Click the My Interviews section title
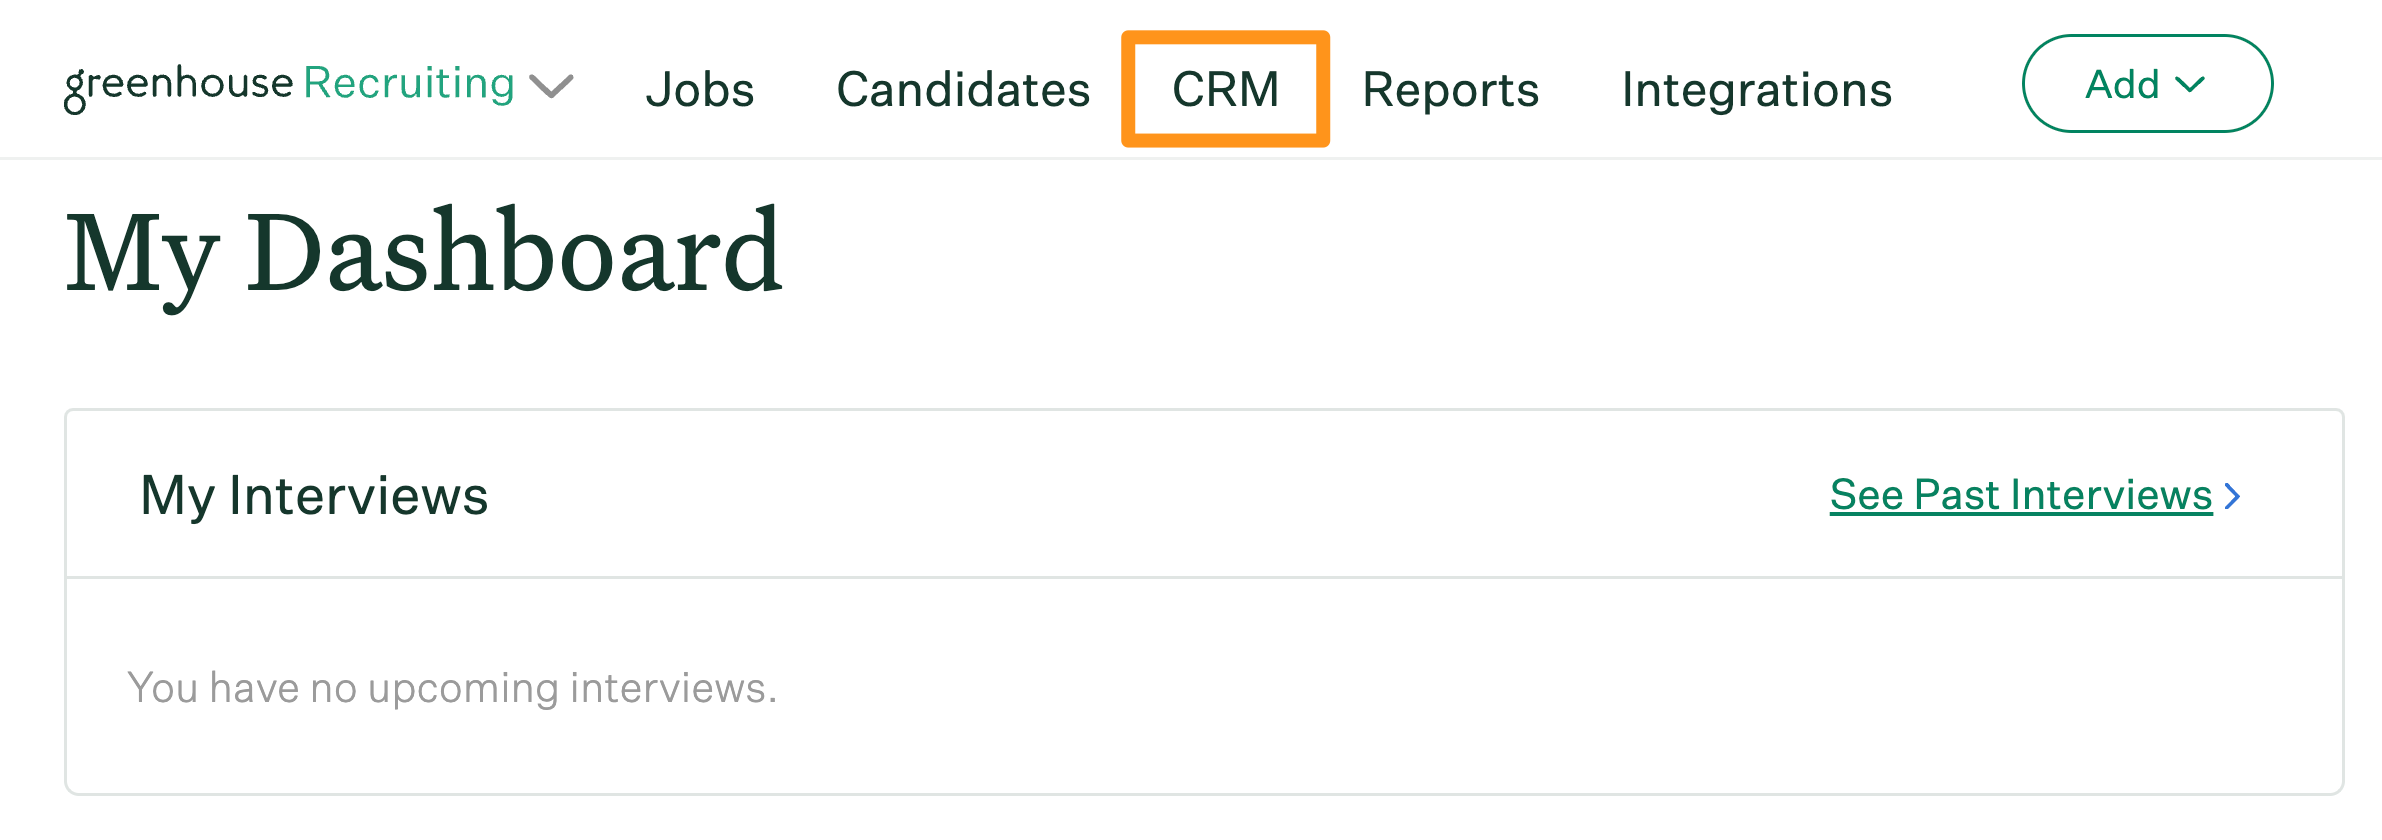The height and width of the screenshot is (840, 2382). coord(314,493)
